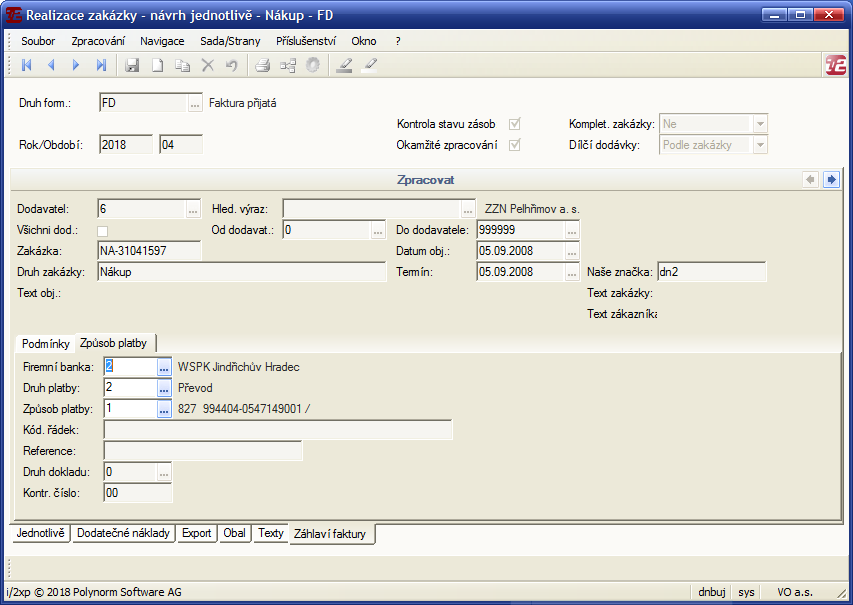Viewport: 853px width, 605px height.
Task: Click the Copy record icon
Action: (182, 65)
